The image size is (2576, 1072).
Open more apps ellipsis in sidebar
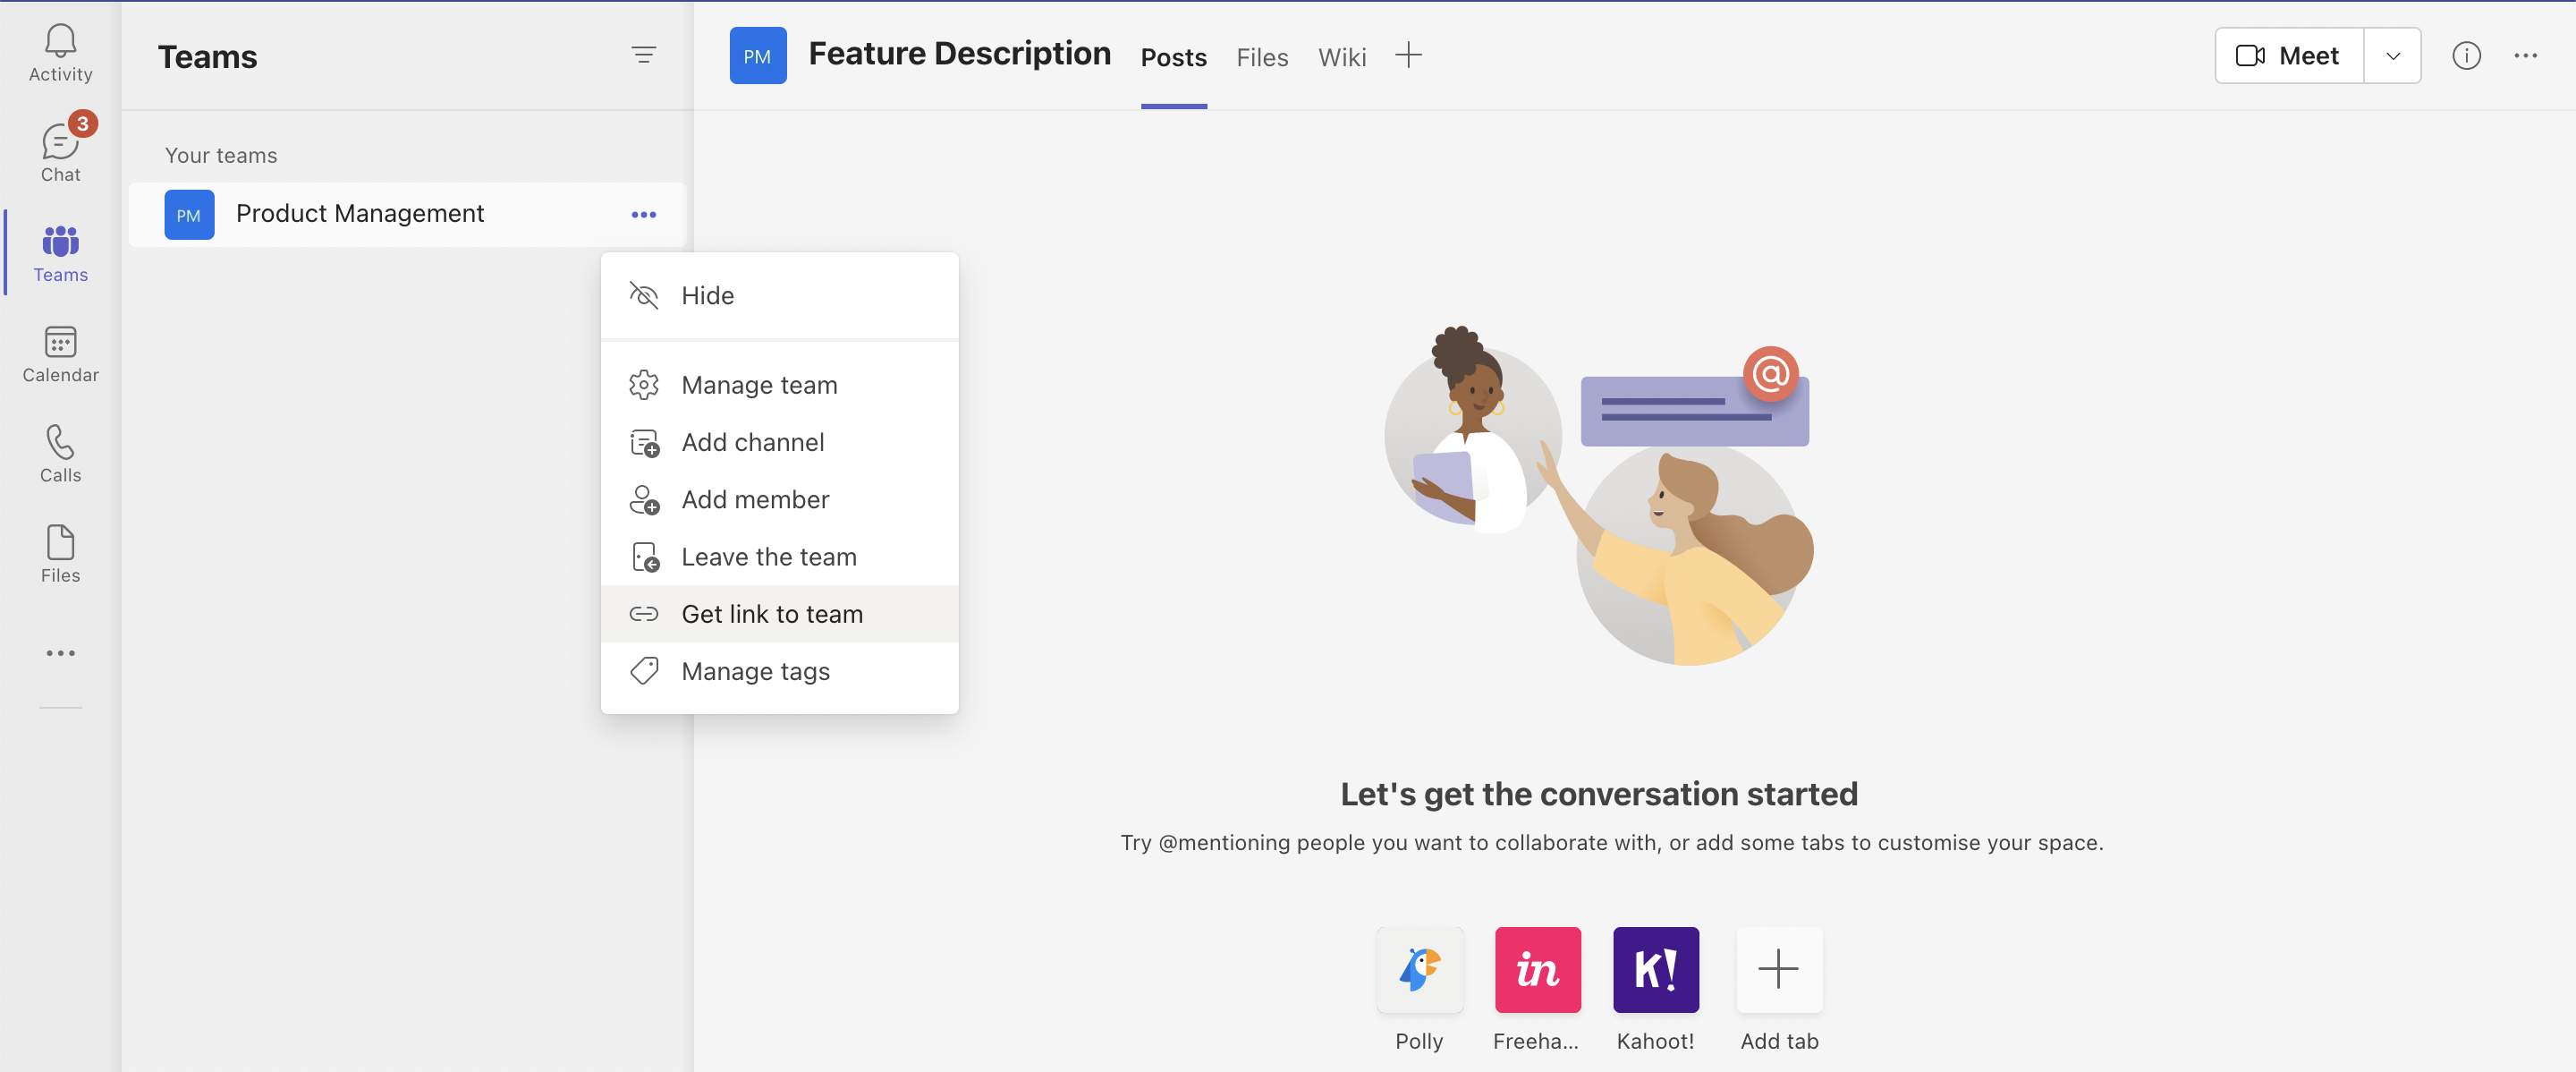60,653
